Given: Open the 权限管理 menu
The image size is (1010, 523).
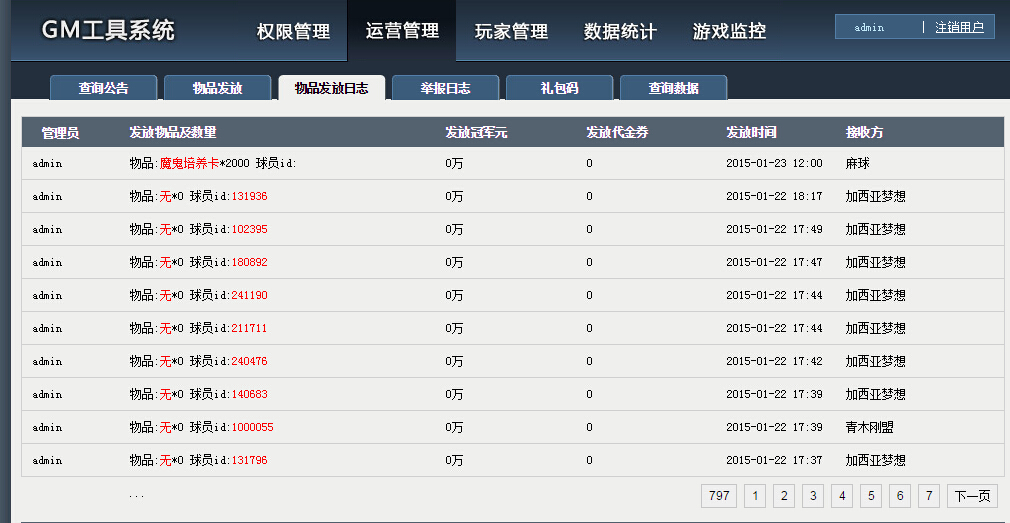Looking at the screenshot, I should [x=293, y=31].
